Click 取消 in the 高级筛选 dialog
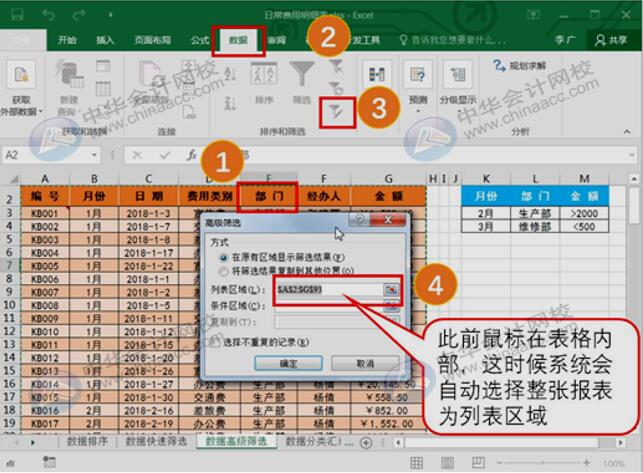 pos(365,363)
